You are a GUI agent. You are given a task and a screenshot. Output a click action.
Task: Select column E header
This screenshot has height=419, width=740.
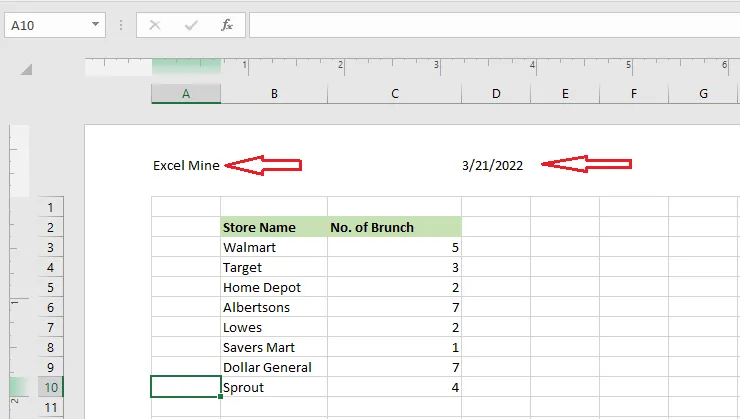tap(565, 94)
